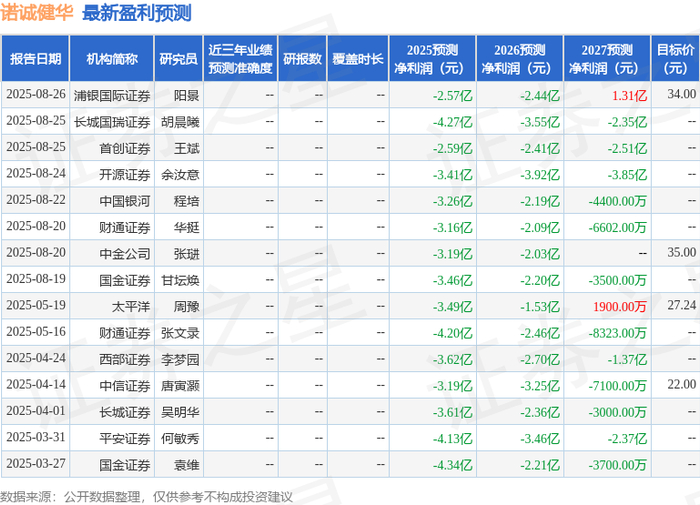Click the -3500.00万 forecast value
The image size is (700, 505).
pos(617,280)
